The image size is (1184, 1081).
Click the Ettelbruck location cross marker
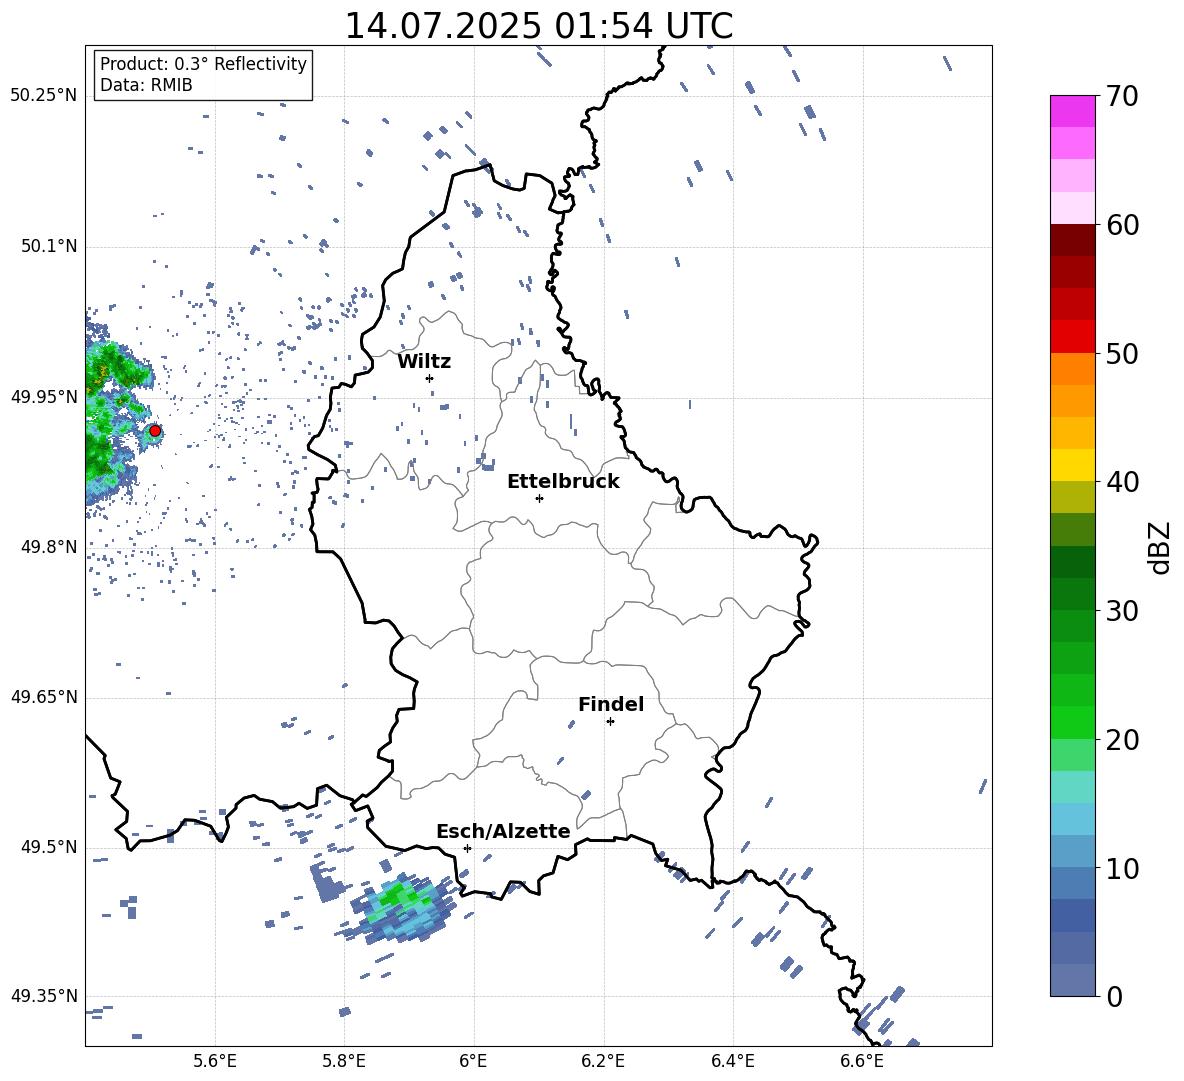[539, 498]
